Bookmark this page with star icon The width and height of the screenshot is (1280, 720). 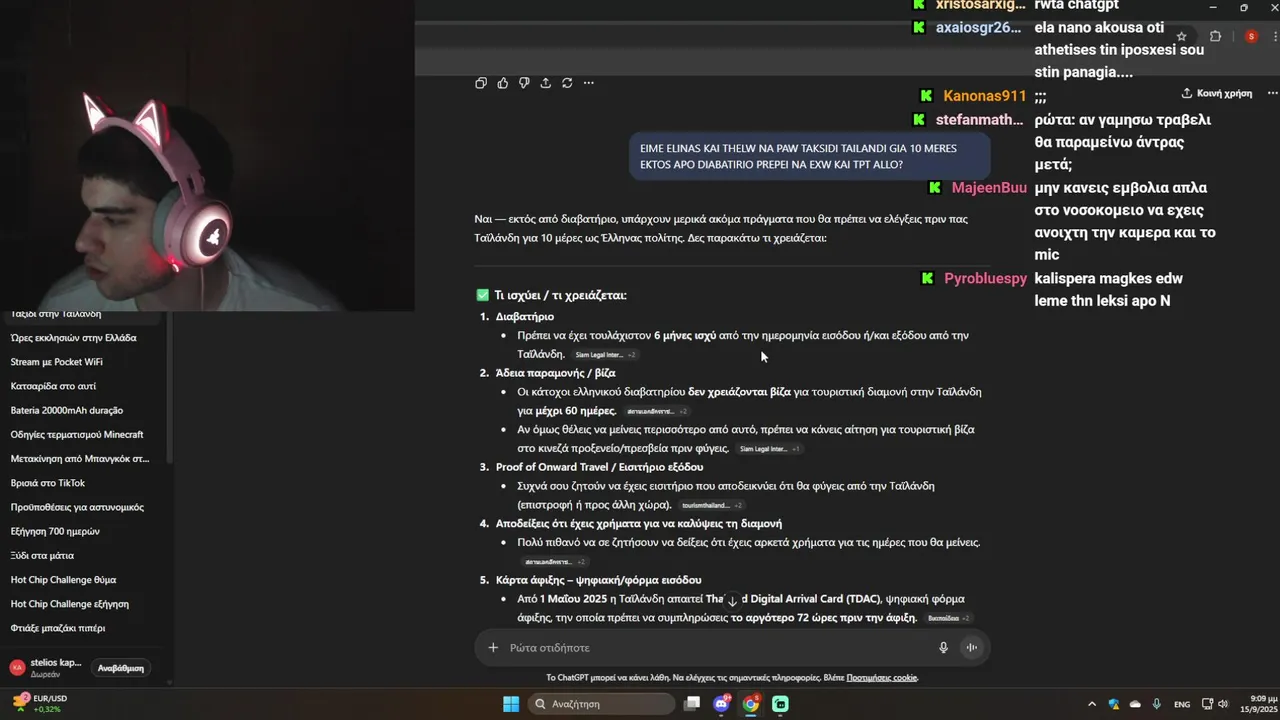(1181, 36)
